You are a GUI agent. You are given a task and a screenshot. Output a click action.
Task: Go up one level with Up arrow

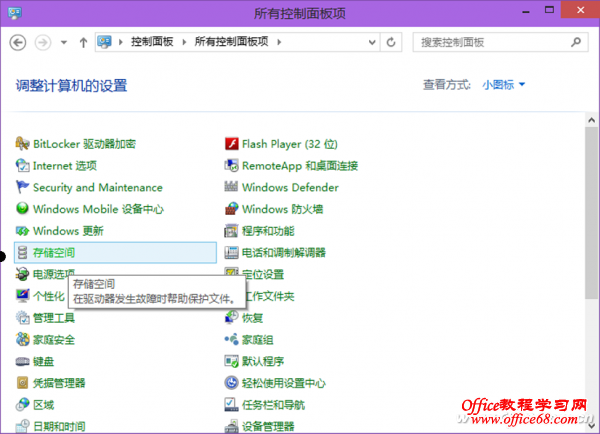click(x=83, y=42)
